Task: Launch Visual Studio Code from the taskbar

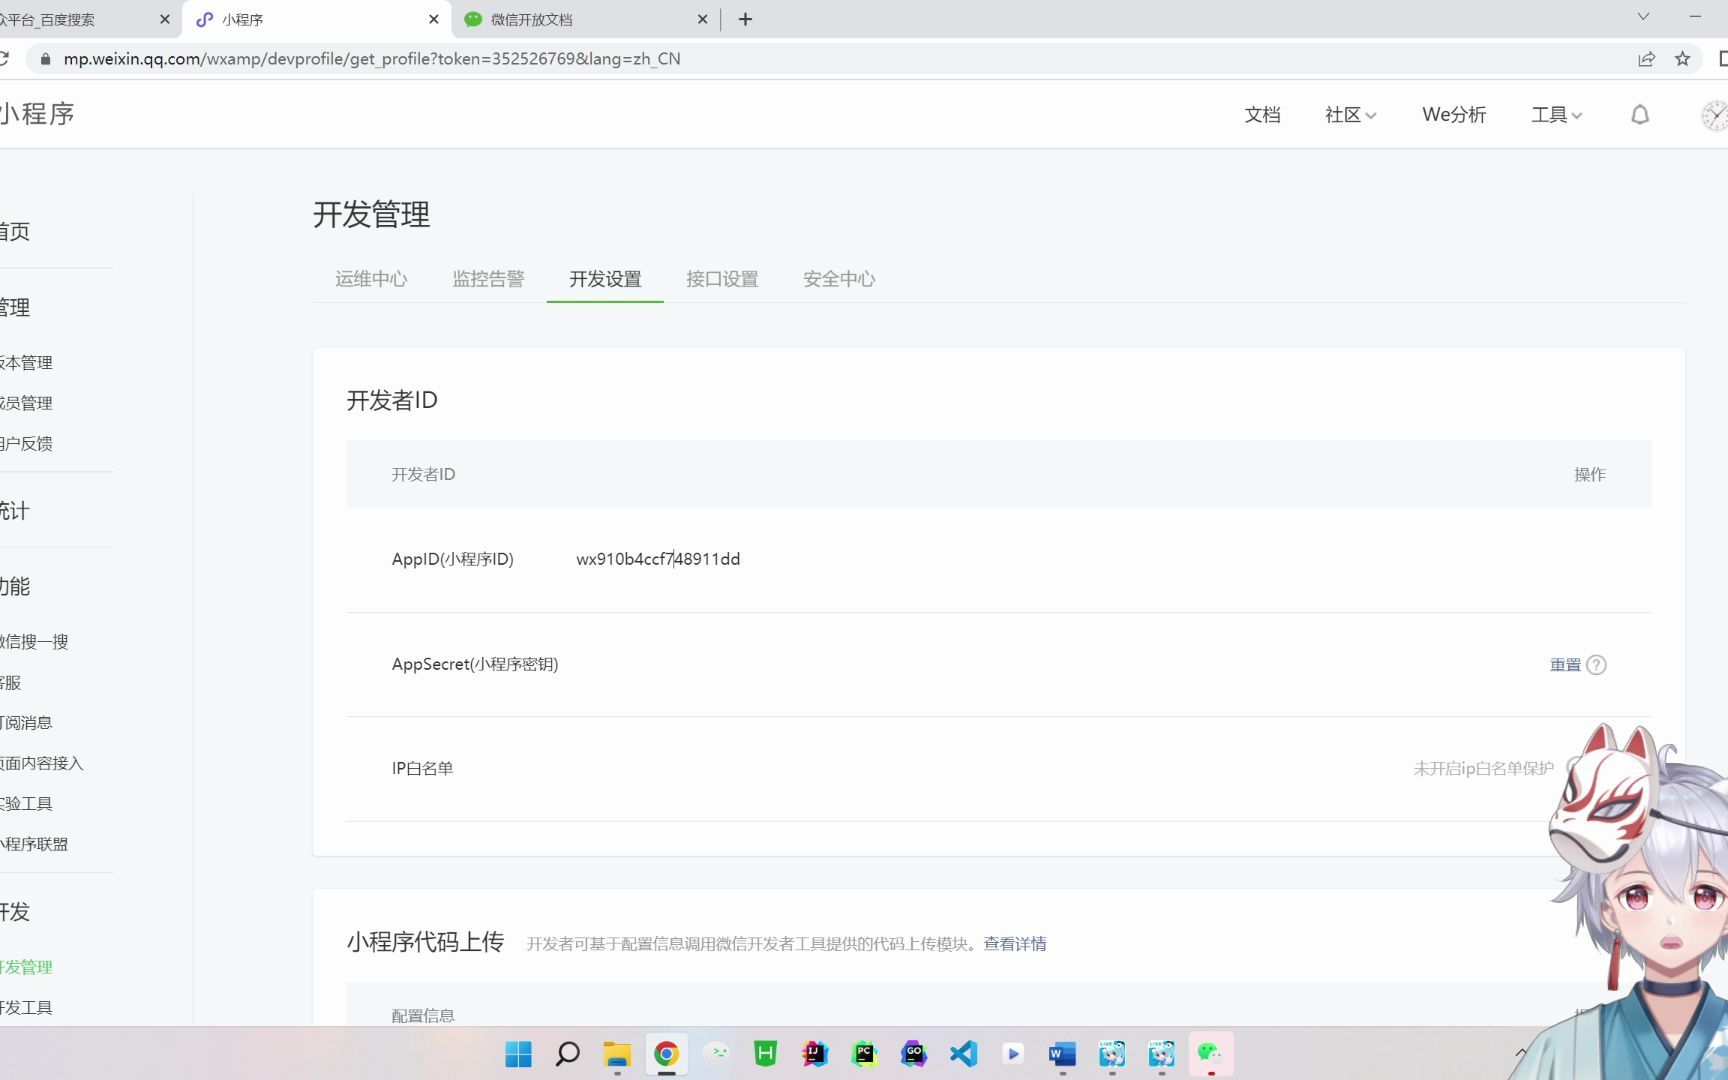Action: pyautogui.click(x=962, y=1053)
